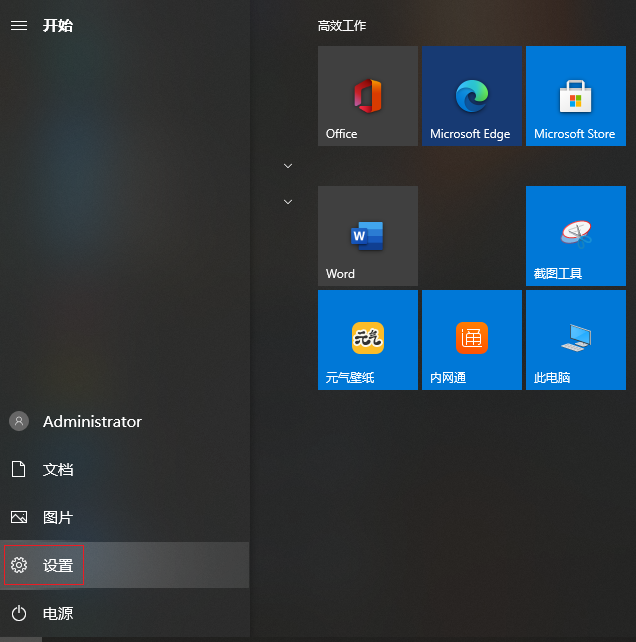Click the 电源 power button
Screen dimensions: 636x642
click(19, 613)
